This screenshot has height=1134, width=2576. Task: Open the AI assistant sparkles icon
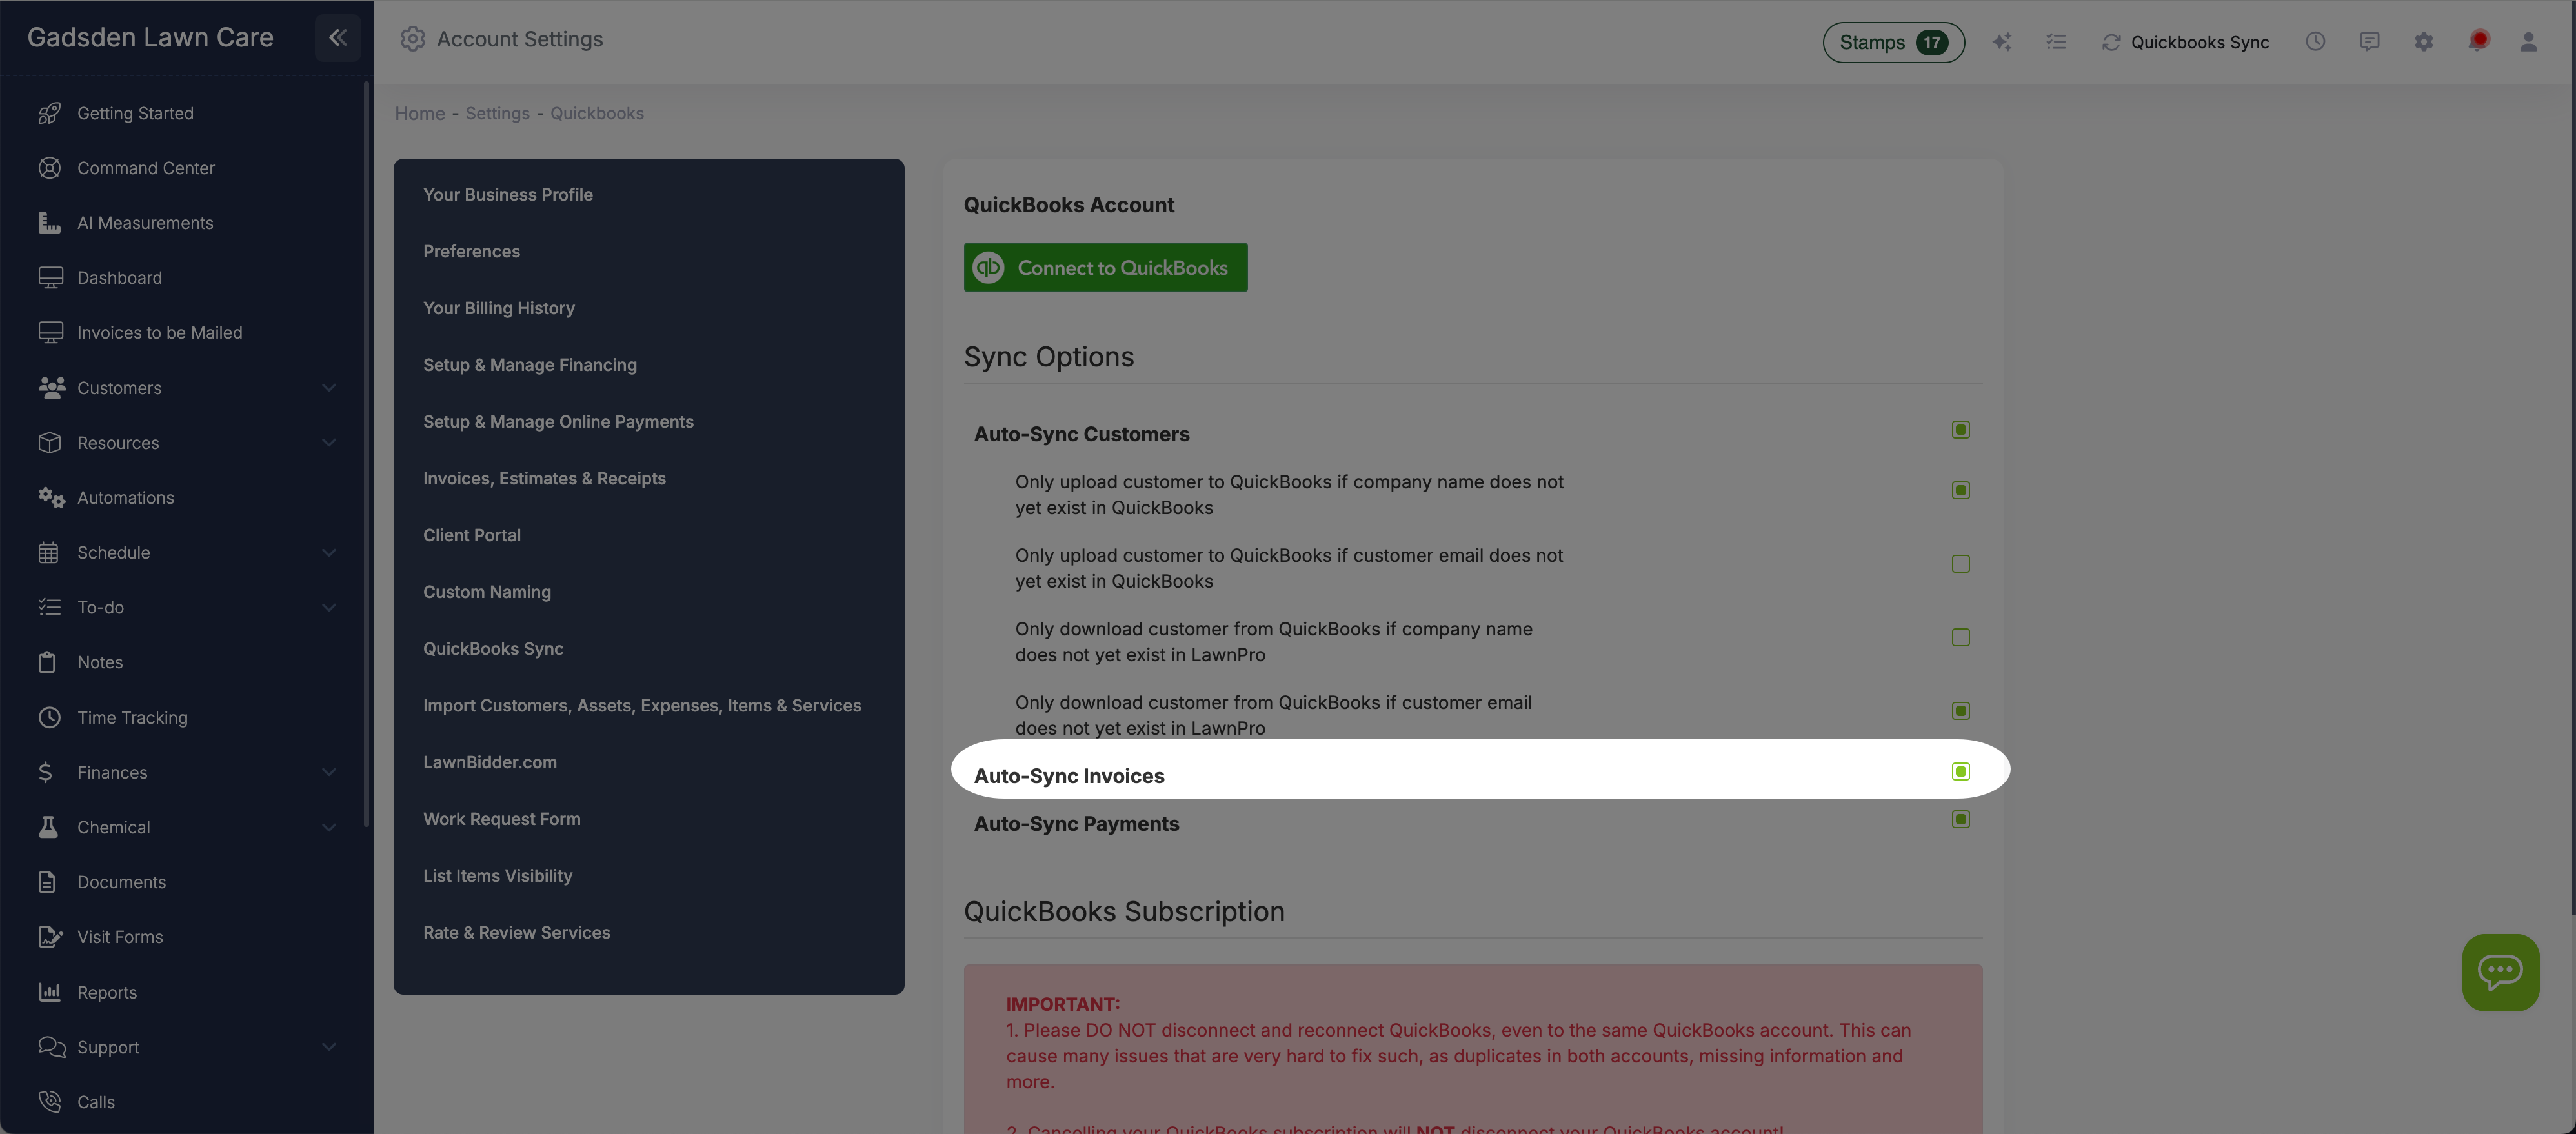click(2003, 42)
